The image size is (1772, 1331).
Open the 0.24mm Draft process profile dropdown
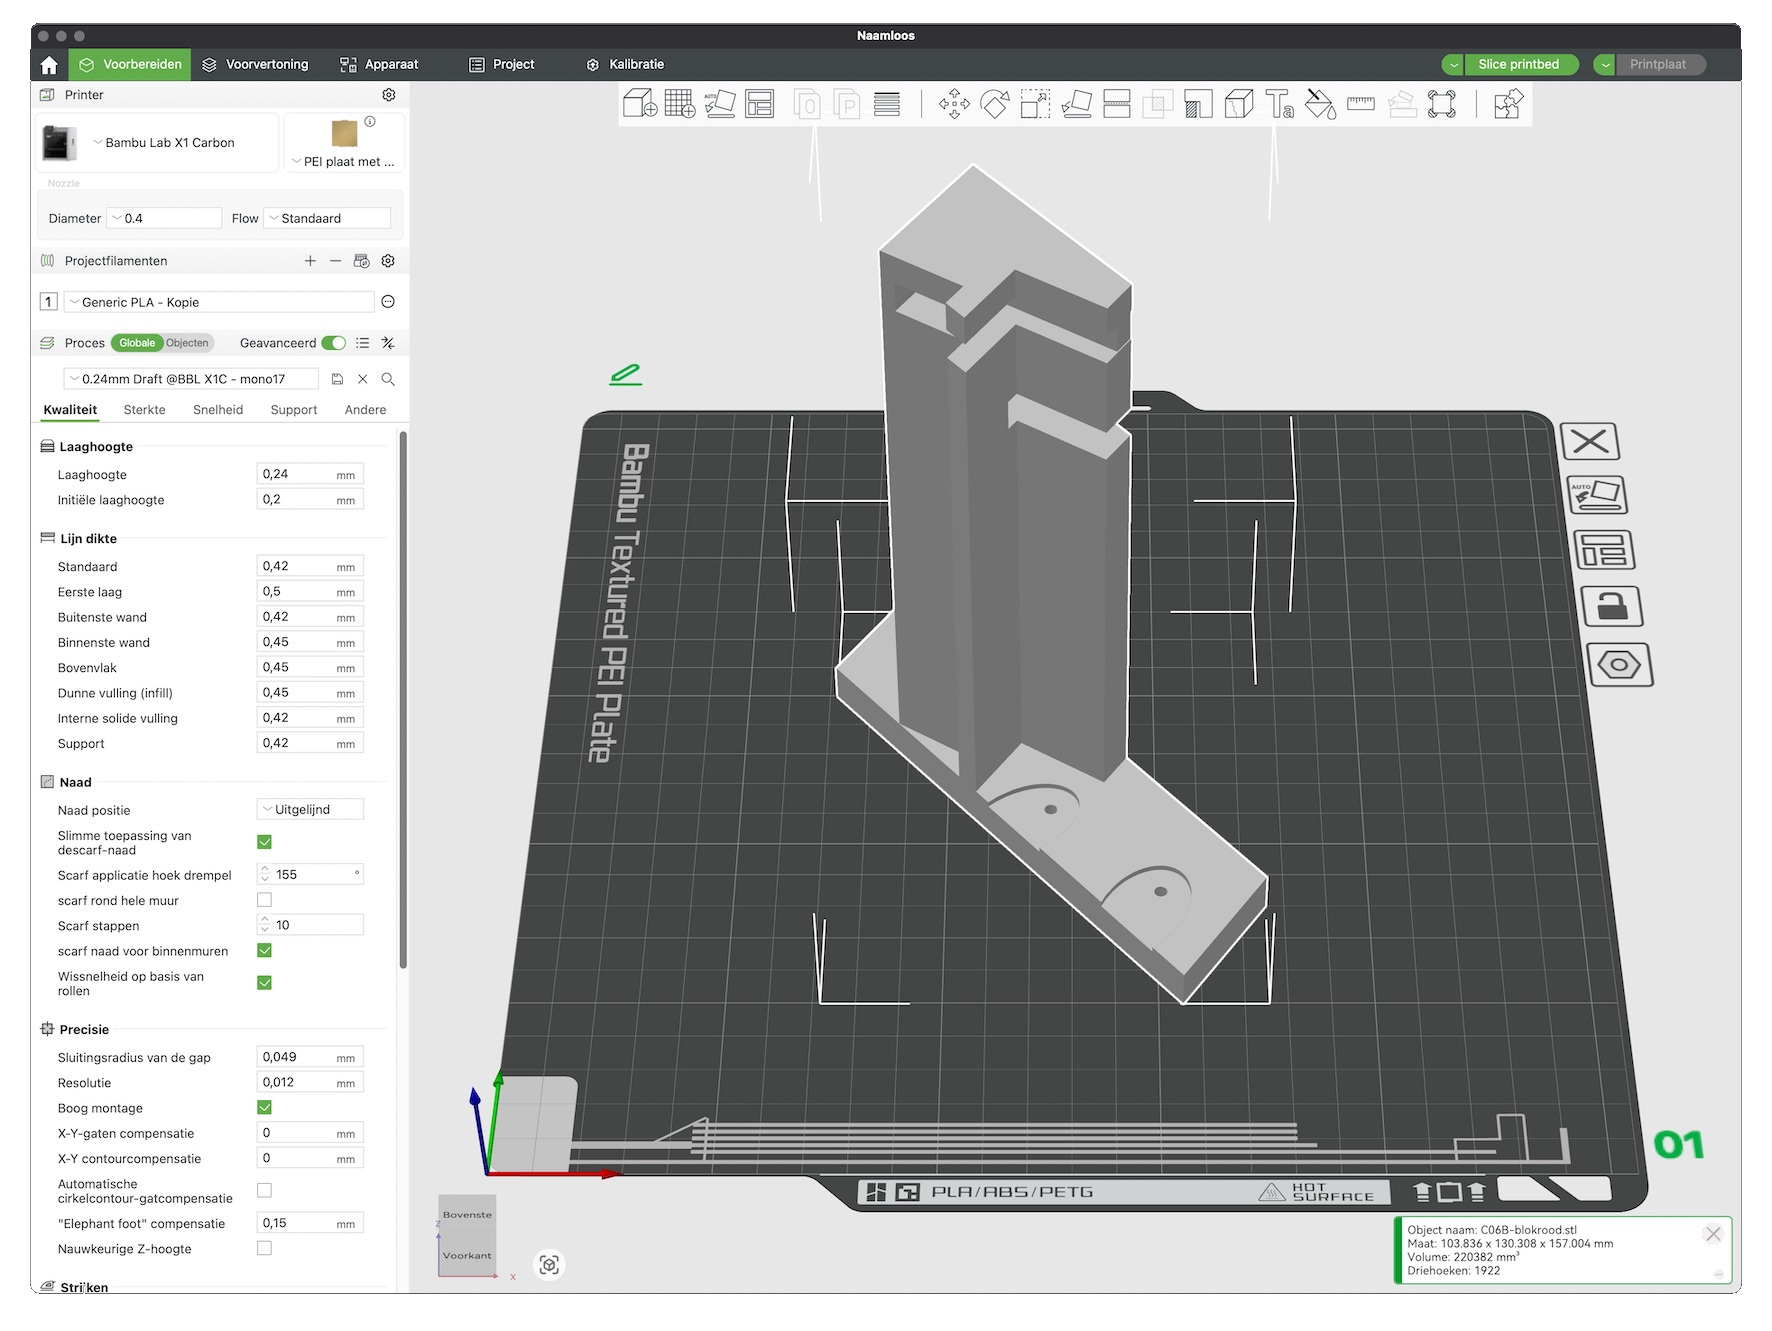point(195,378)
